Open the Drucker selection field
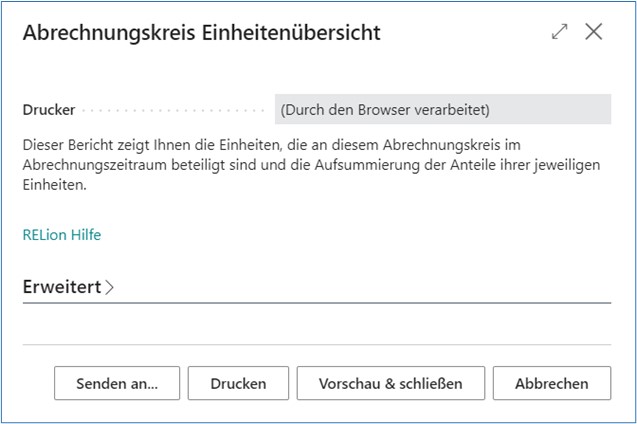637x424 pixels. [442, 109]
